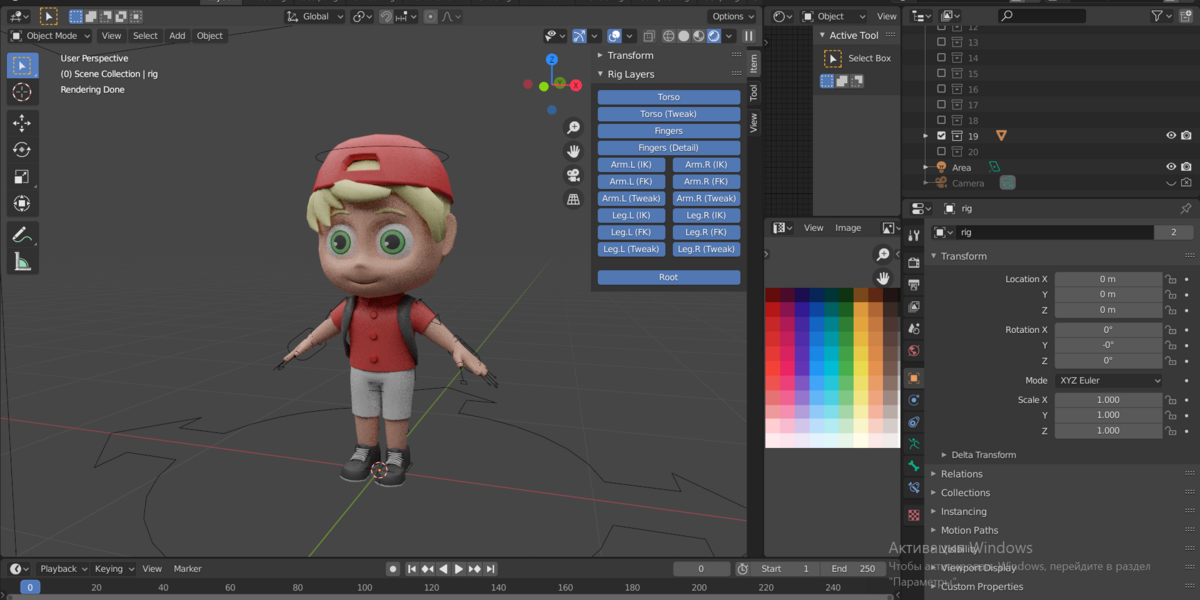Select the Annotate pencil tool
Viewport: 1200px width, 600px height.
point(22,235)
